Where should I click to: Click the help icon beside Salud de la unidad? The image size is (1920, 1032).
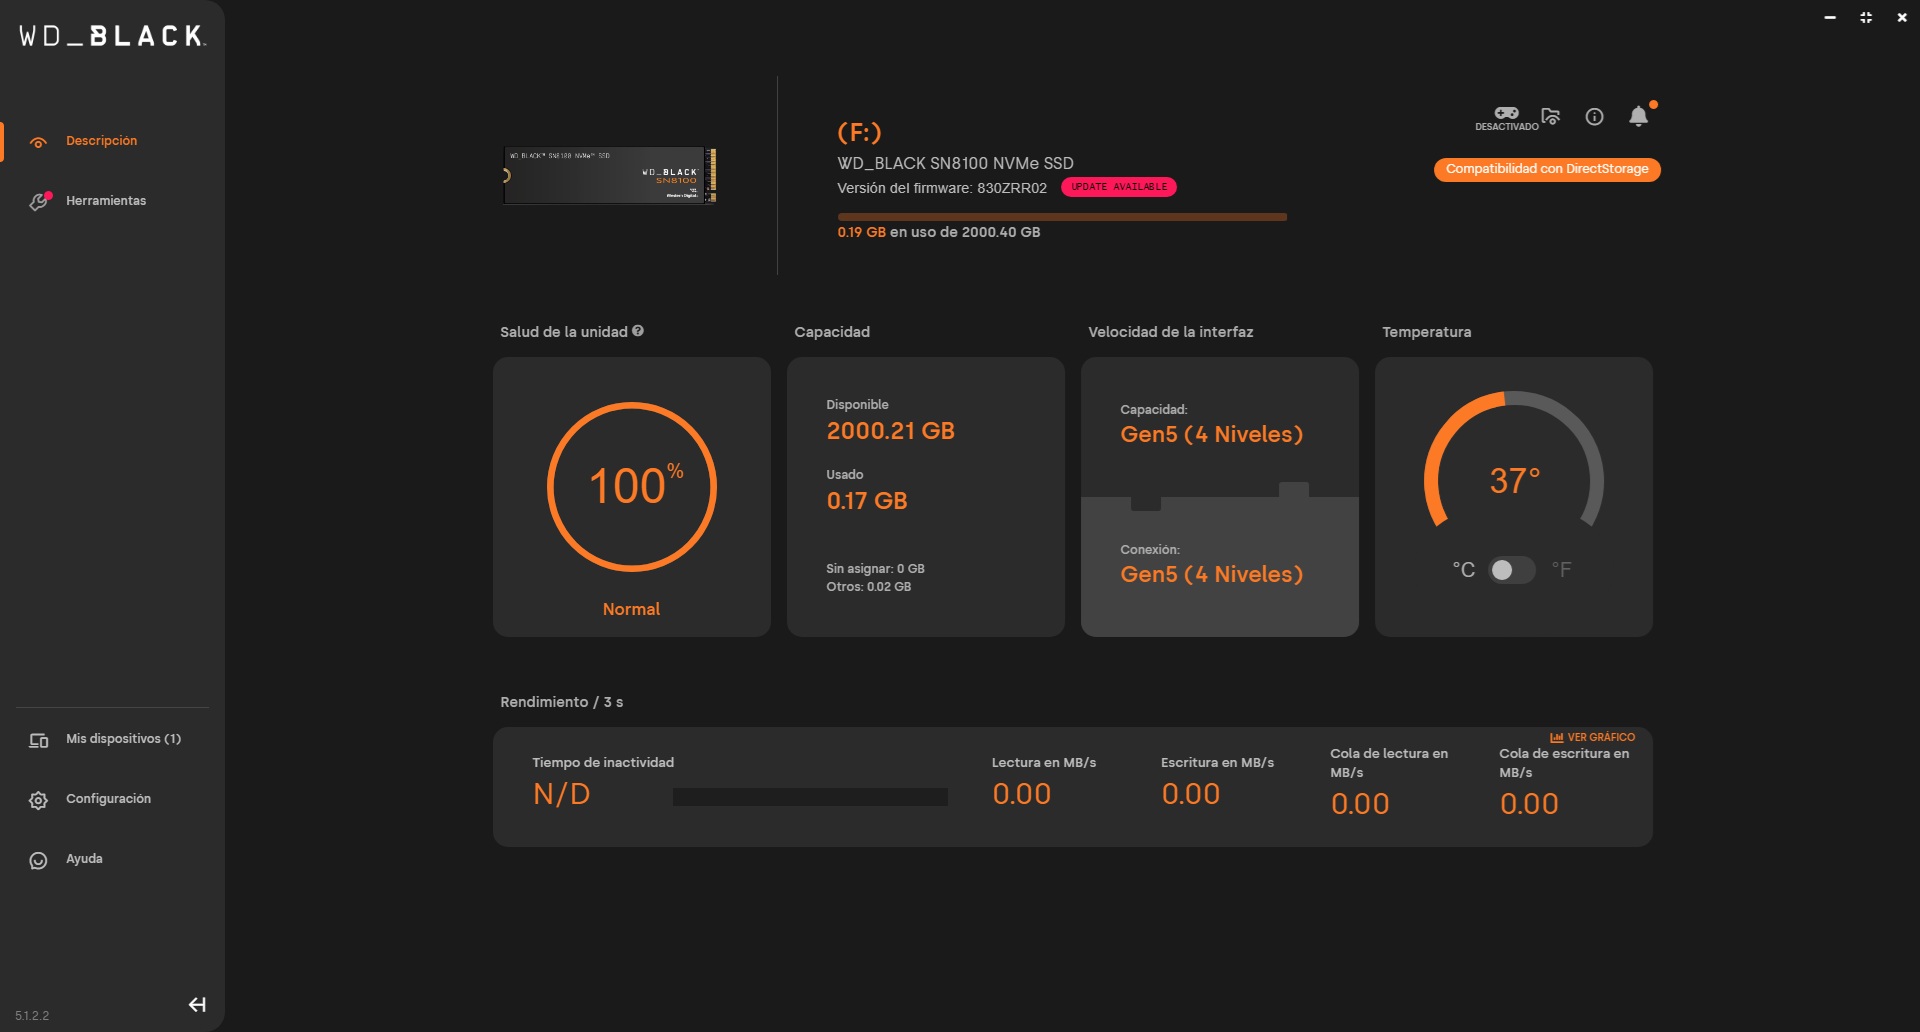(638, 331)
